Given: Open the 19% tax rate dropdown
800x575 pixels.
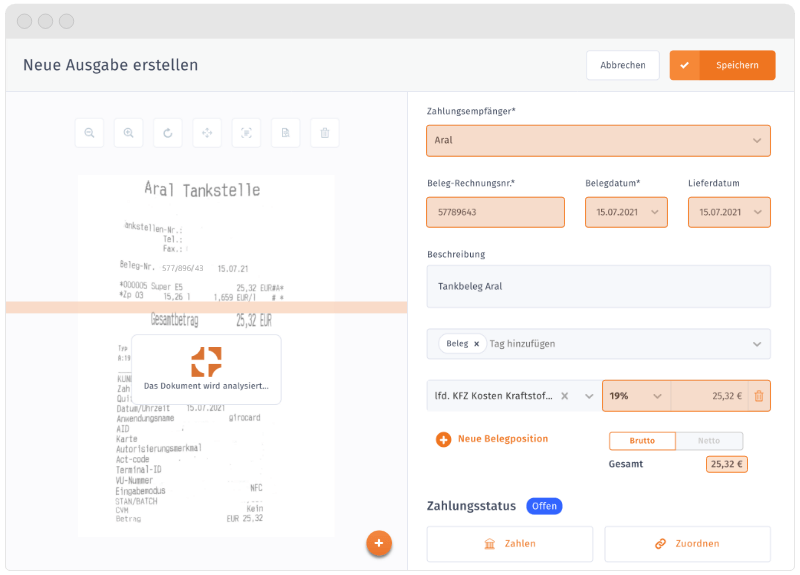Looking at the screenshot, I should pyautogui.click(x=636, y=396).
